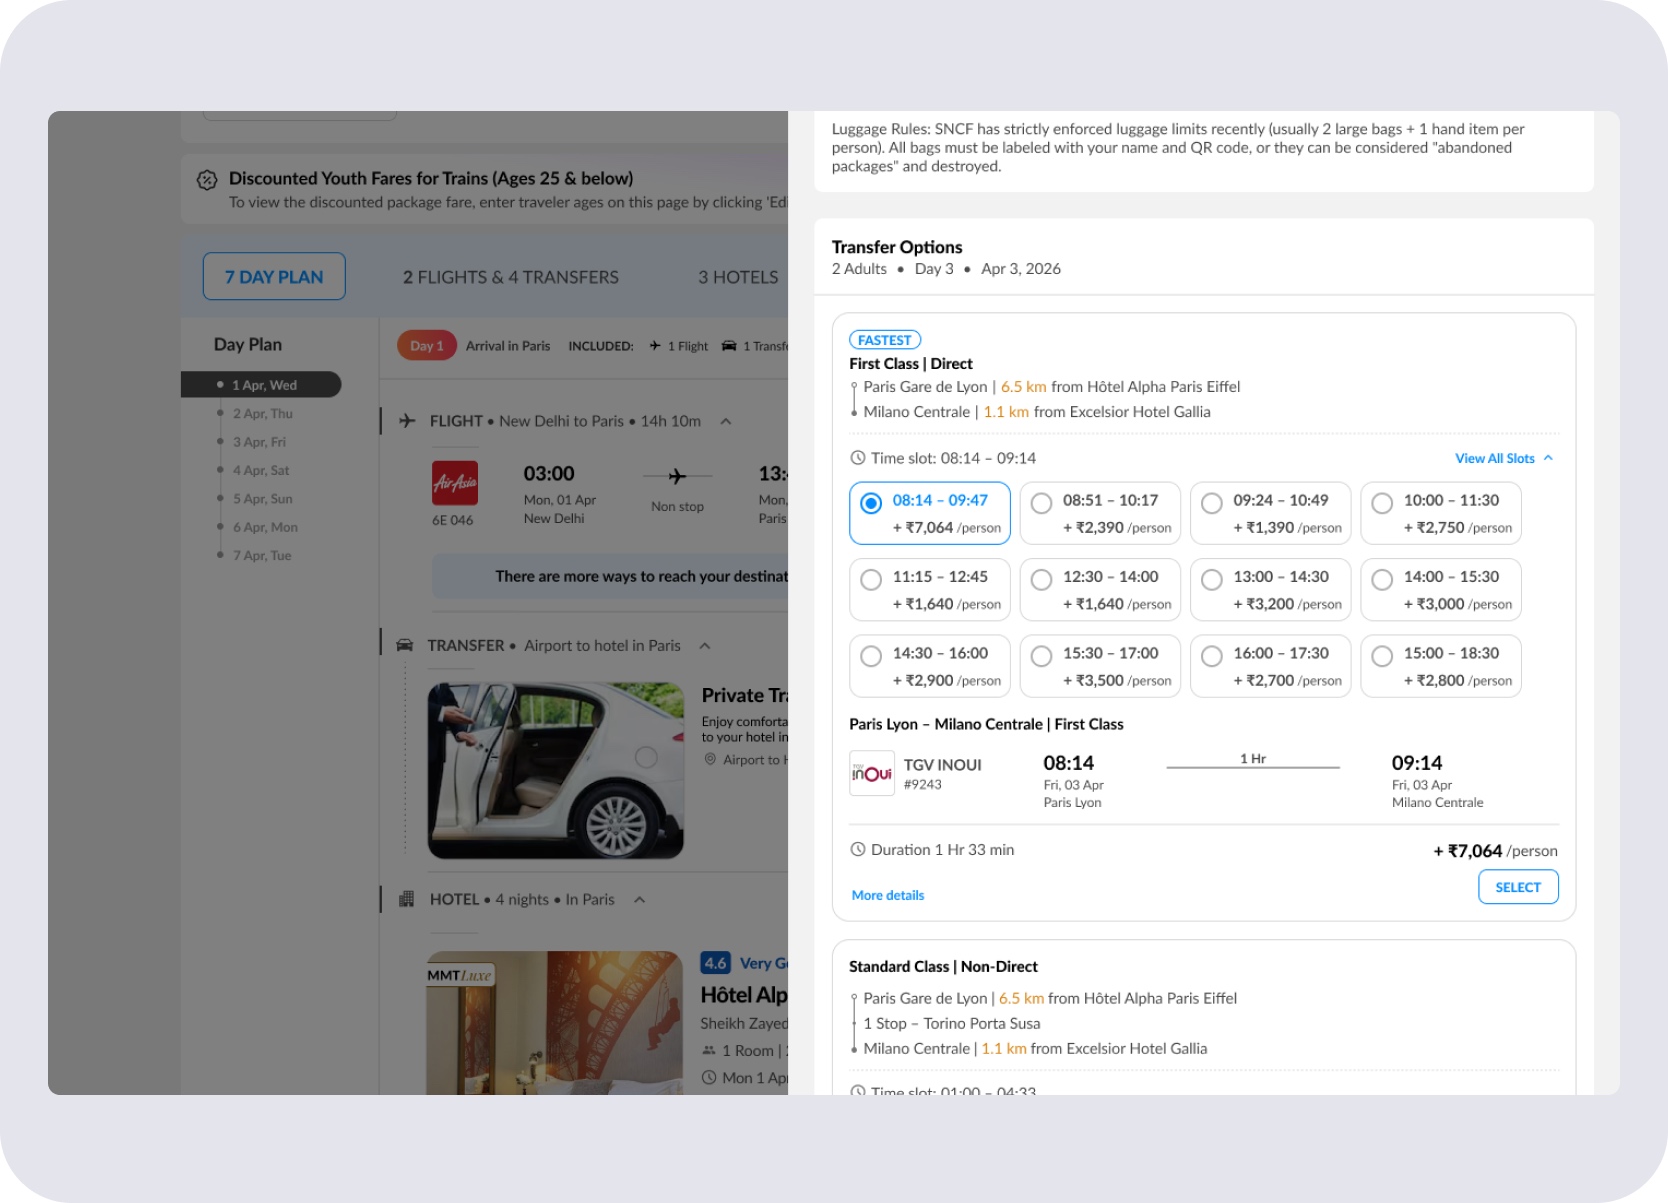Go to 5 Apr, Sun in Day Plan
The image size is (1668, 1203).
(262, 499)
